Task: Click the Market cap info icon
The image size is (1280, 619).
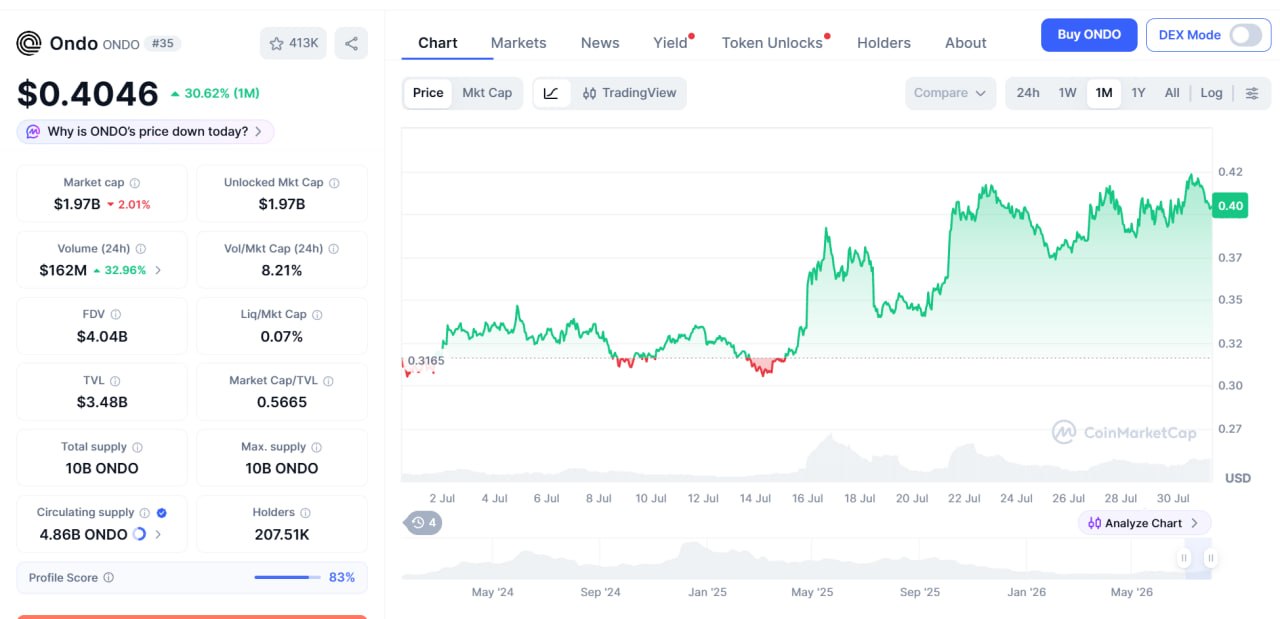Action: [135, 183]
